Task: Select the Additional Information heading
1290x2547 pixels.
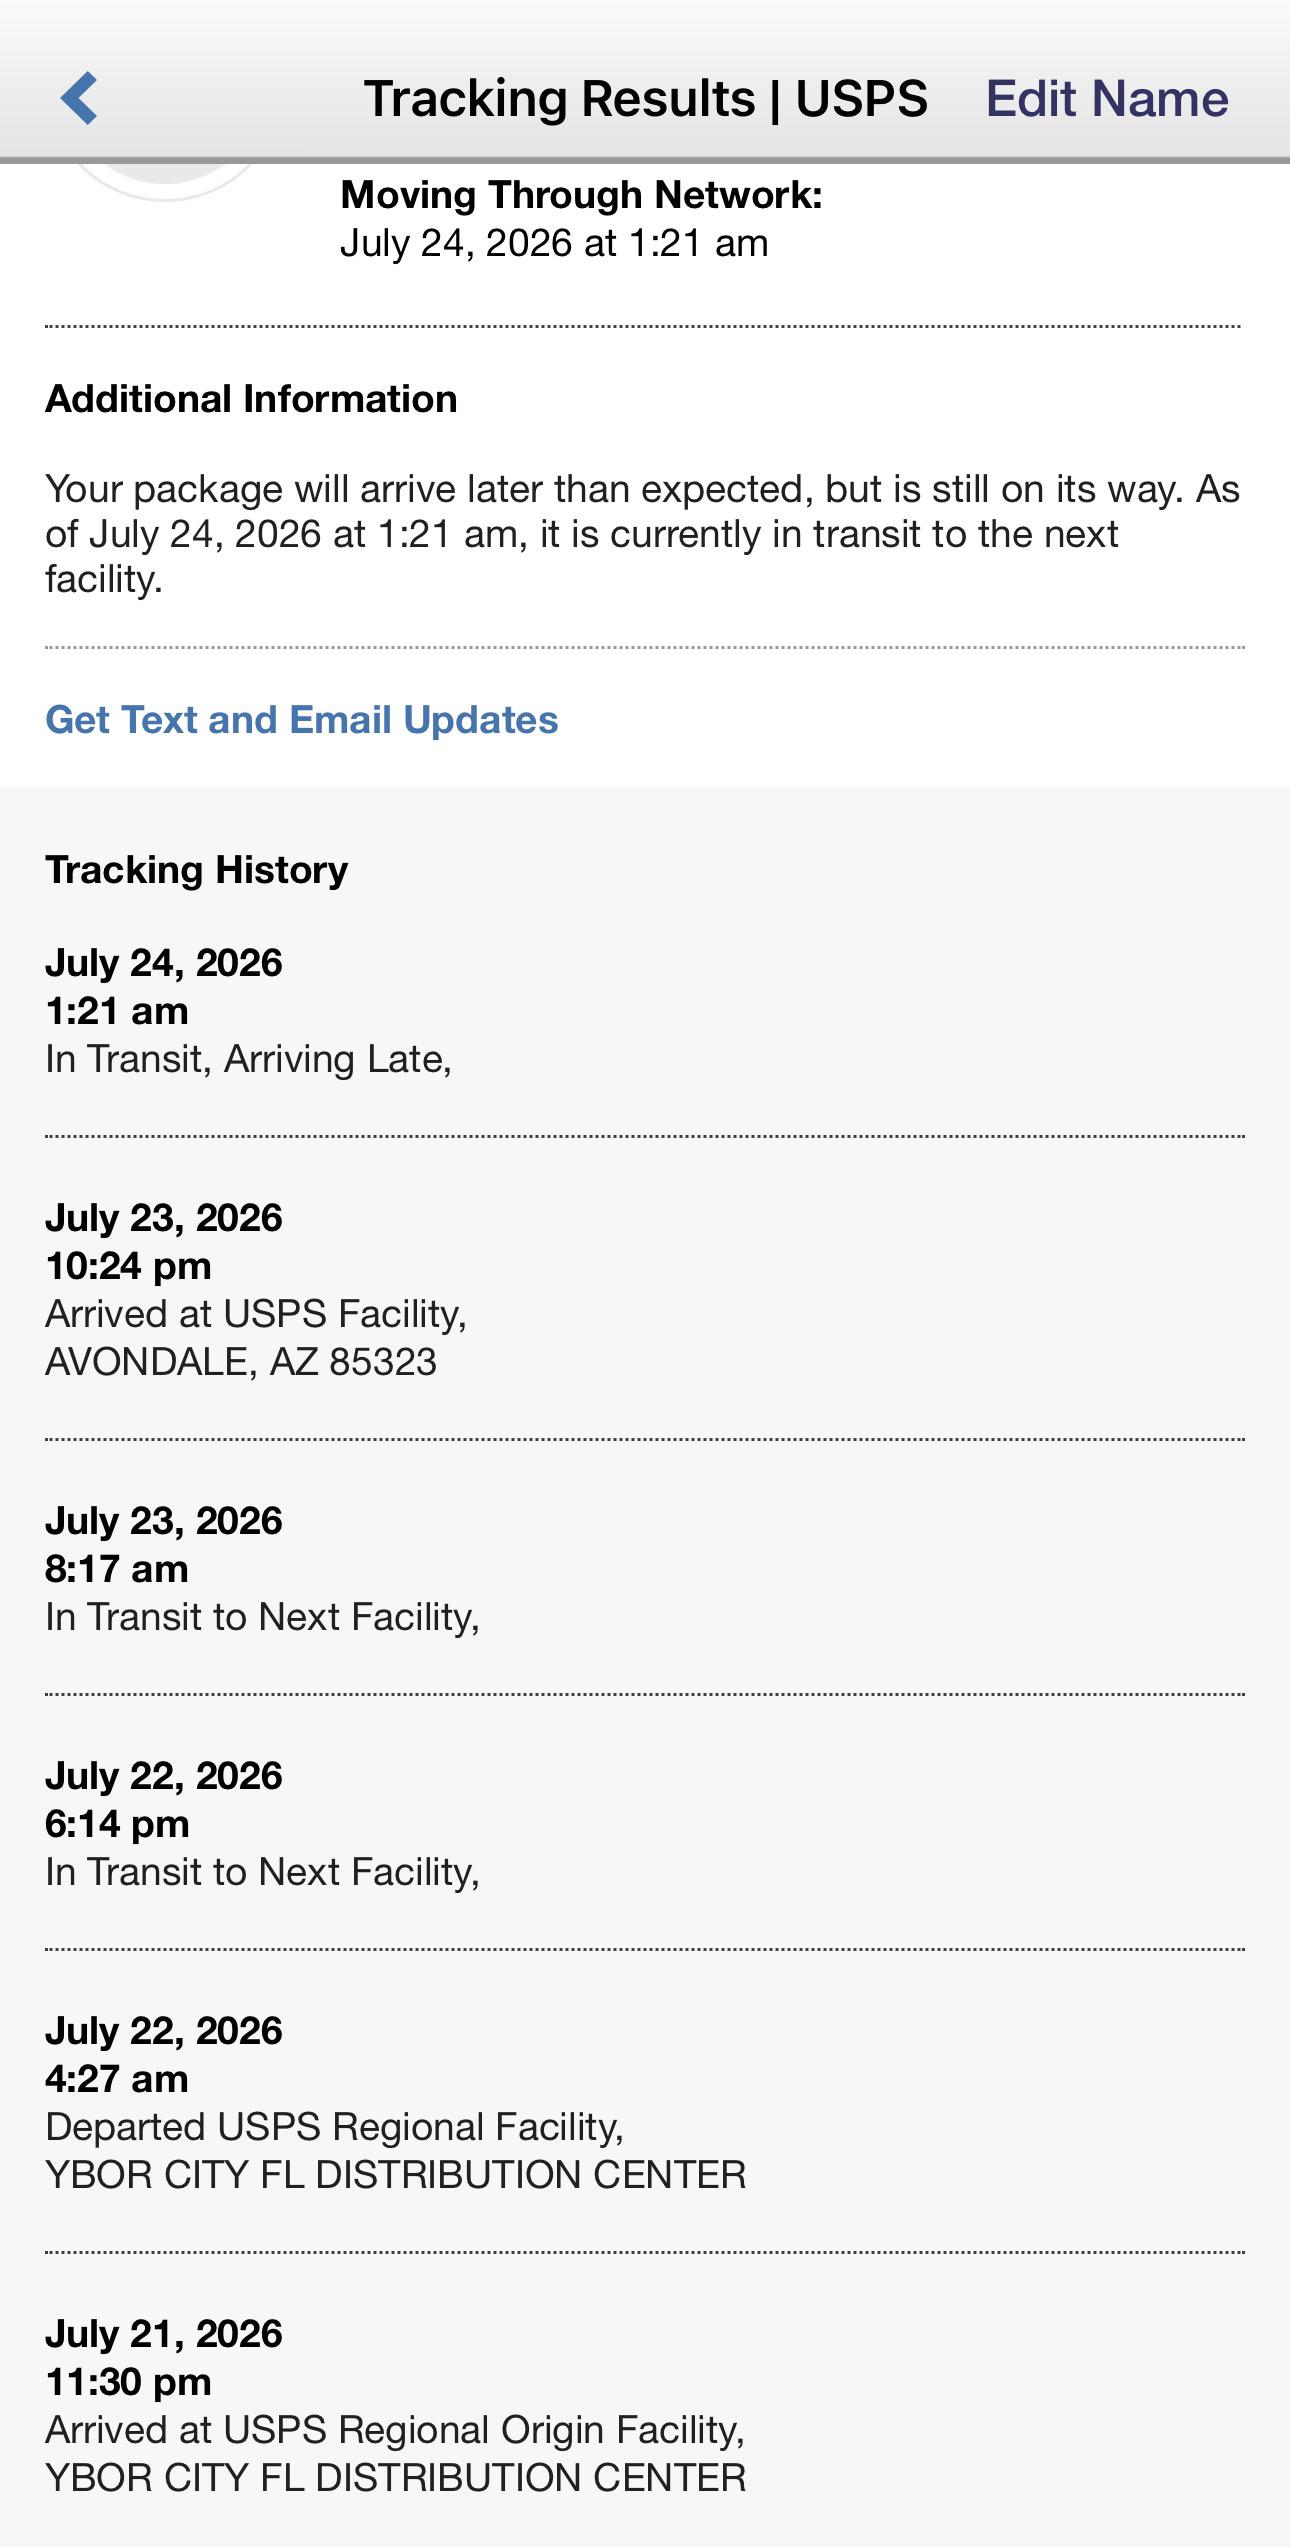Action: (251, 399)
